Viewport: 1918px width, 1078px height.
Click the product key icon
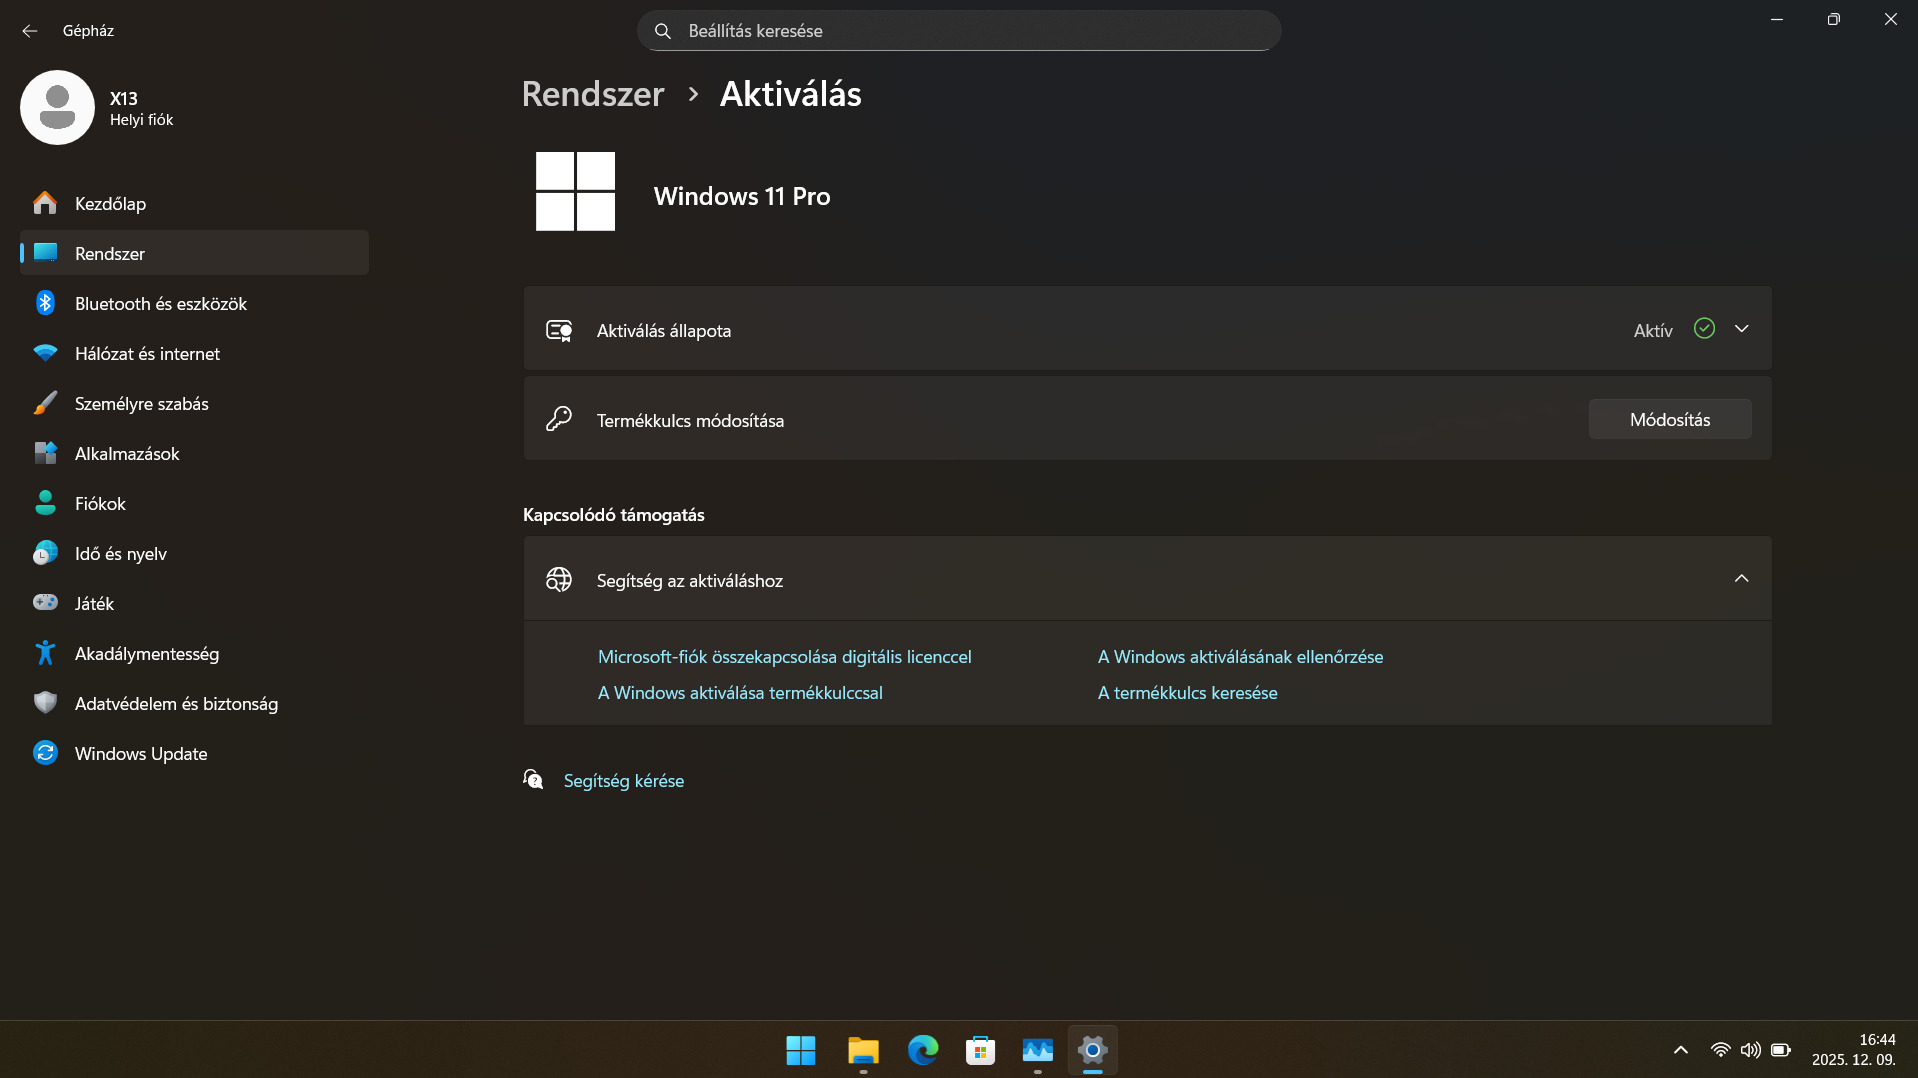559,419
